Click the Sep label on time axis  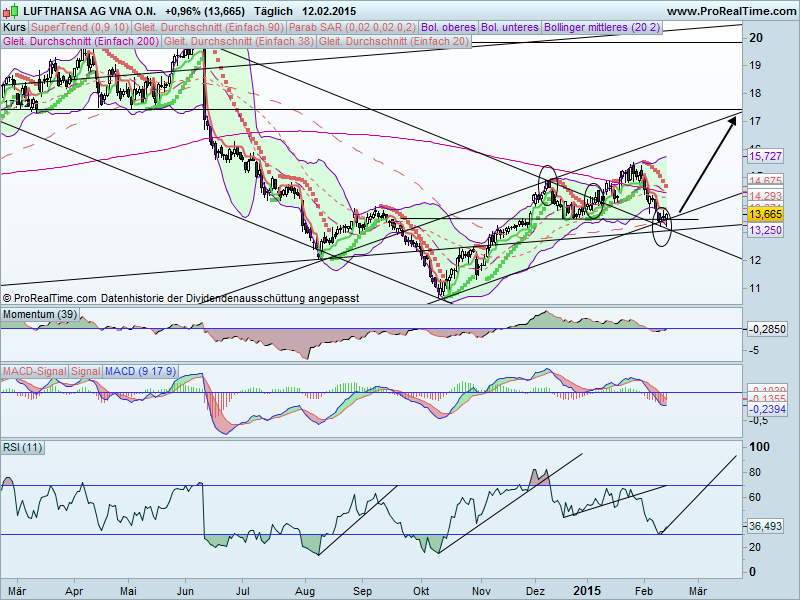363,591
